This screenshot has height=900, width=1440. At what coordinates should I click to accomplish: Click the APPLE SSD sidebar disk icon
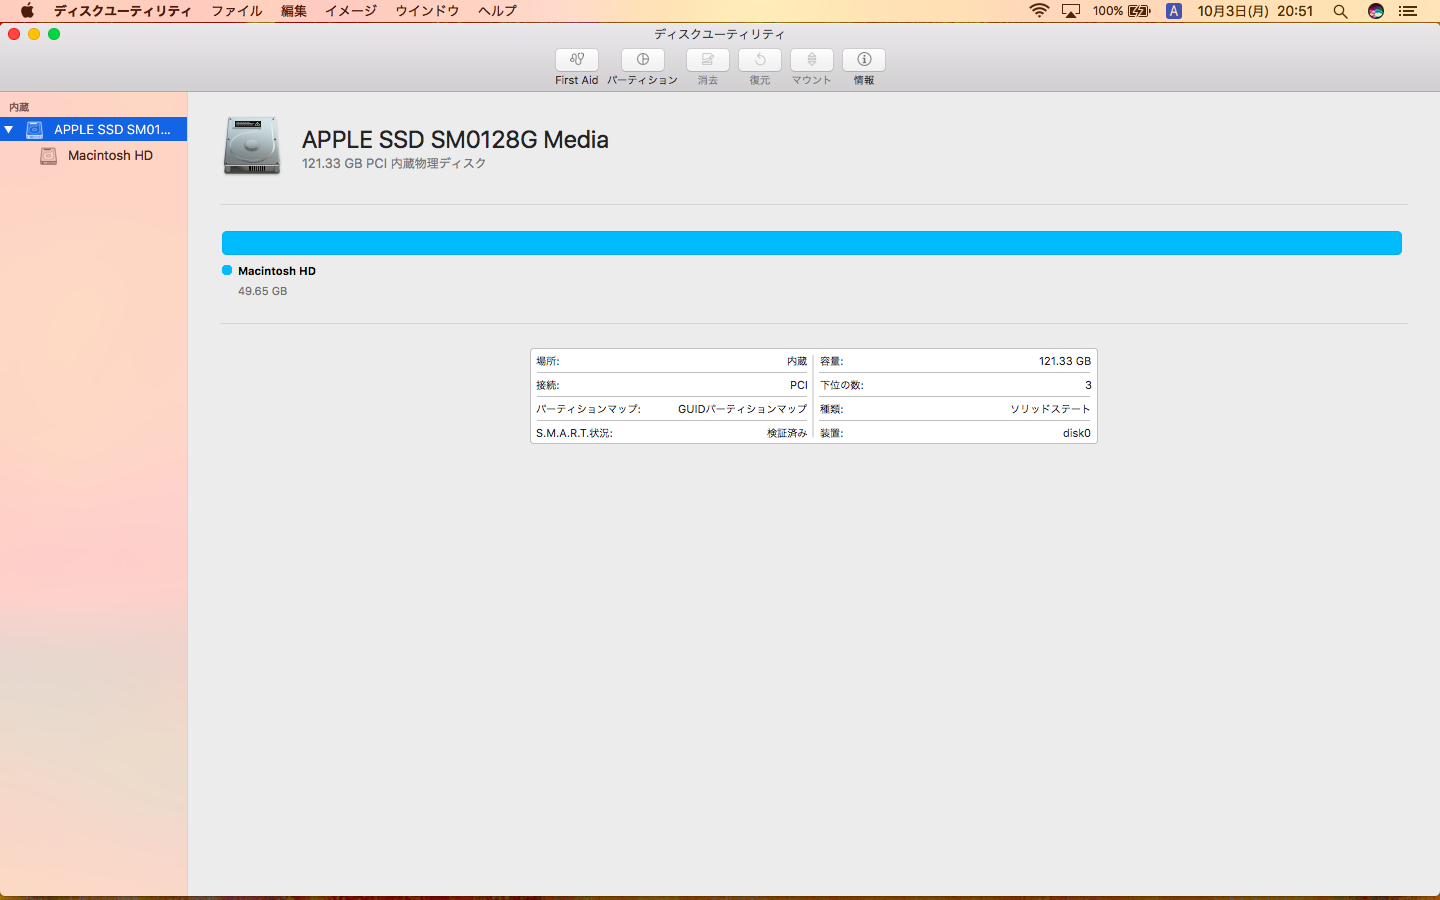[35, 129]
